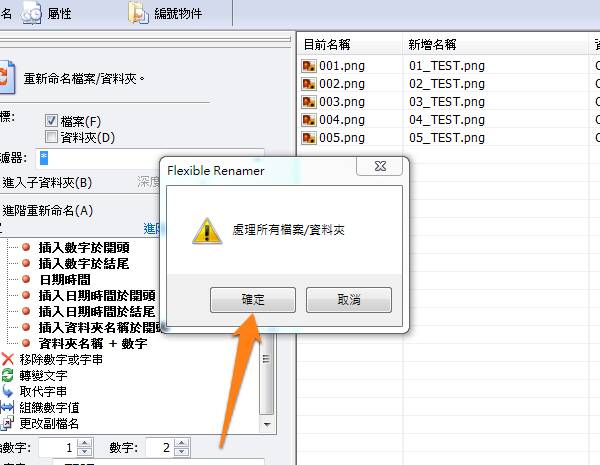The width and height of the screenshot is (600, 465).
Task: Click new name 05_TEST.png cell
Action: 447,138
